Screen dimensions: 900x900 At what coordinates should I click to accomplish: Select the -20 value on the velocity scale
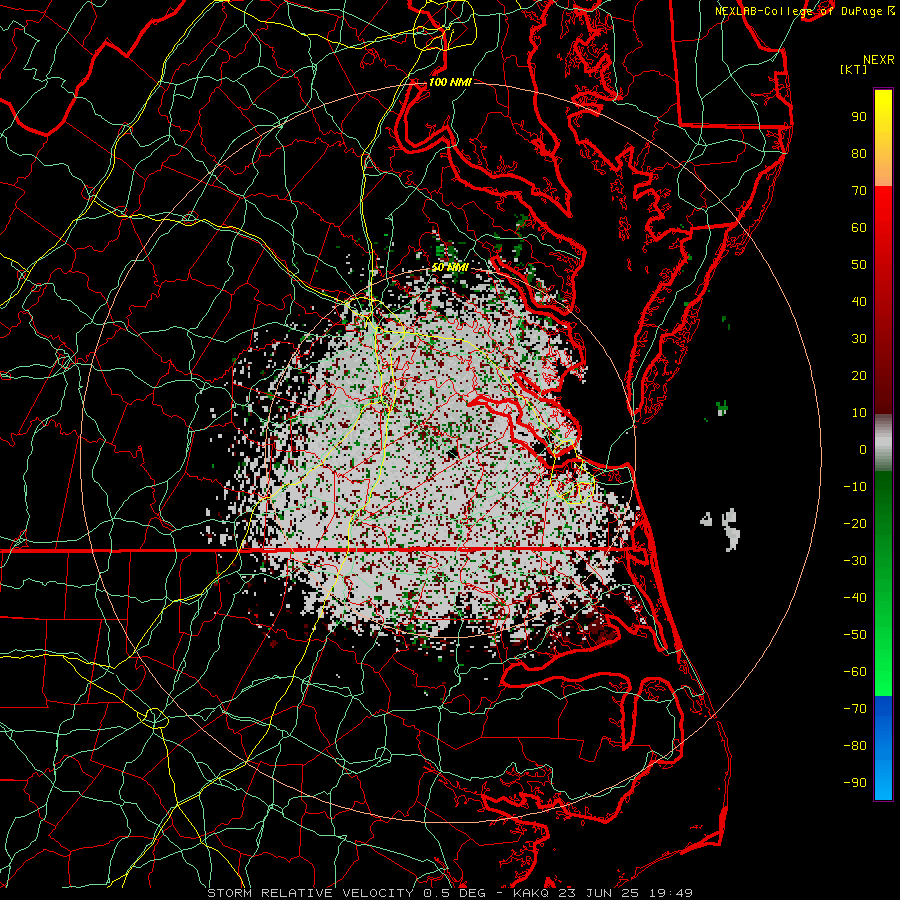click(x=855, y=524)
